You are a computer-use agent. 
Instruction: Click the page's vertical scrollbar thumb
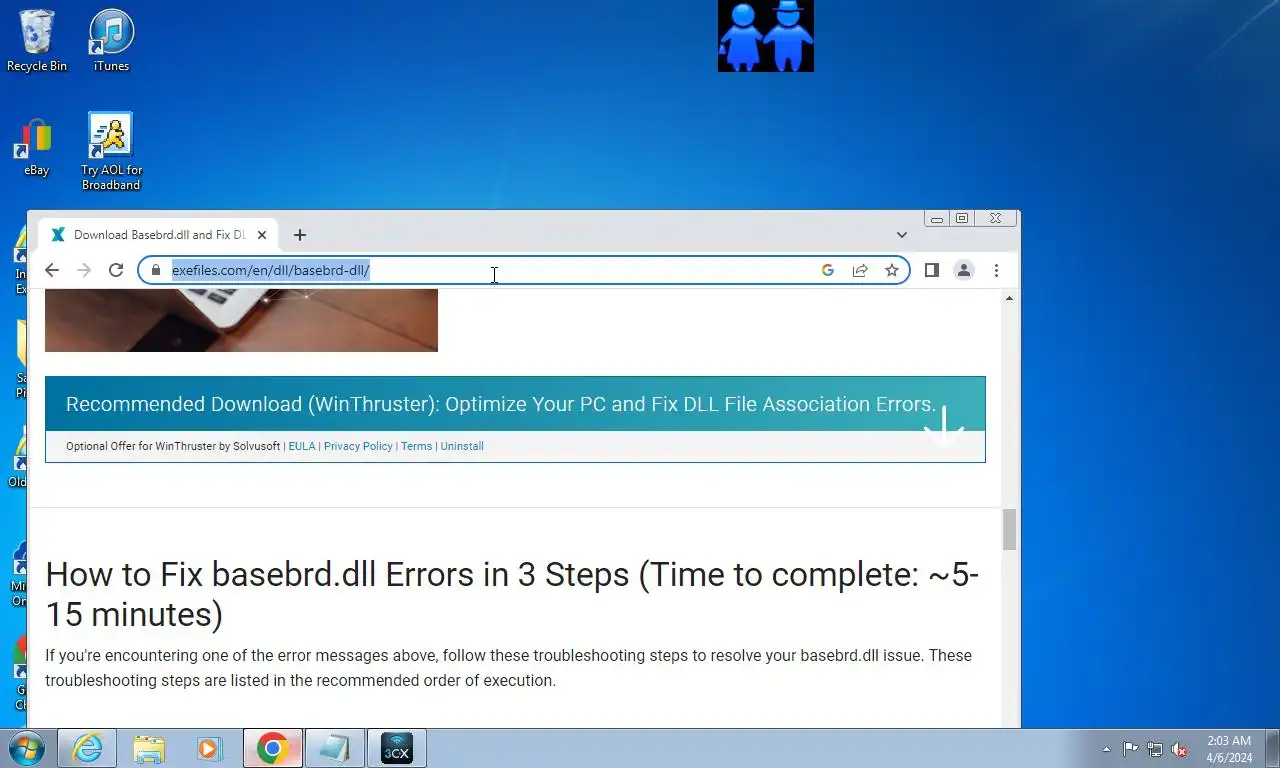1010,529
